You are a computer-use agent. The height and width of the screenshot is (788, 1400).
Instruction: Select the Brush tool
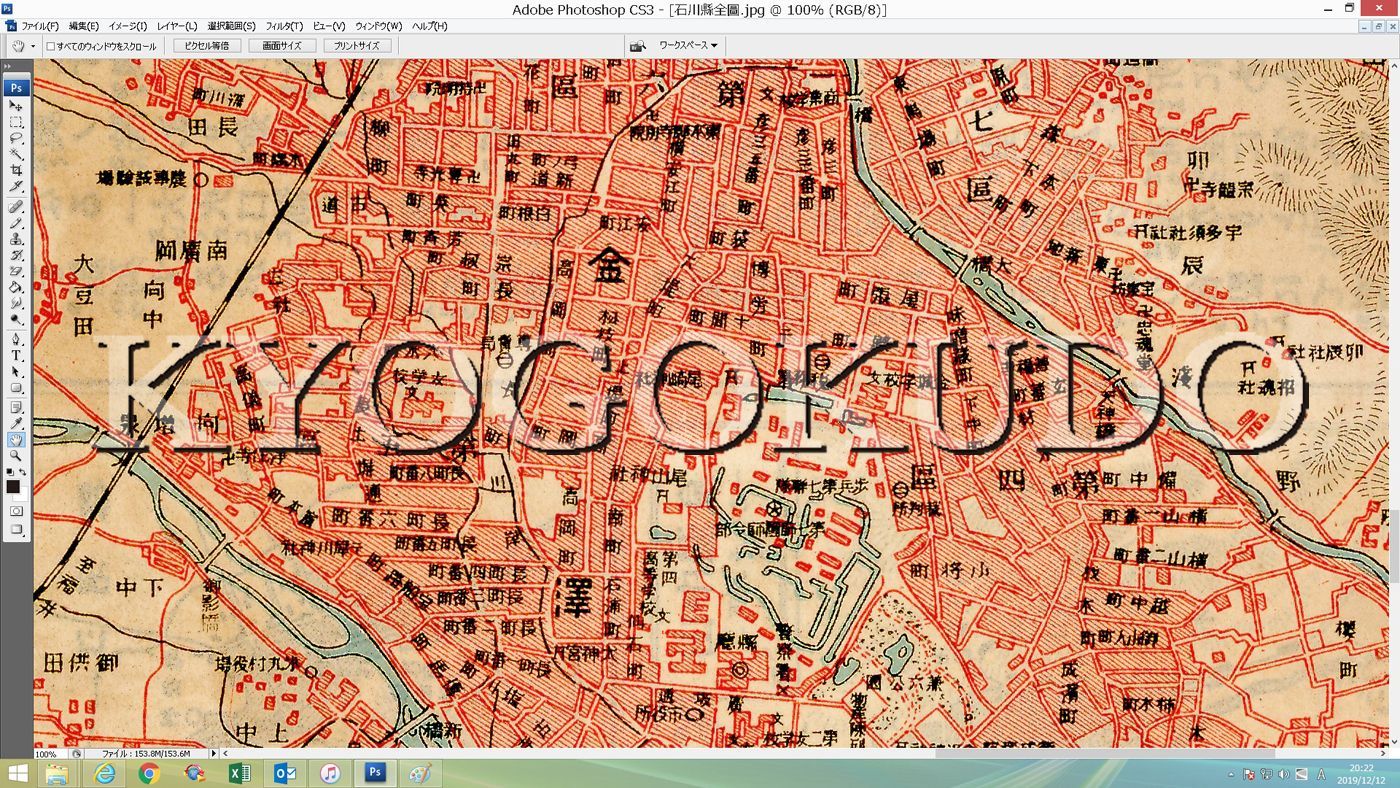[x=16, y=223]
